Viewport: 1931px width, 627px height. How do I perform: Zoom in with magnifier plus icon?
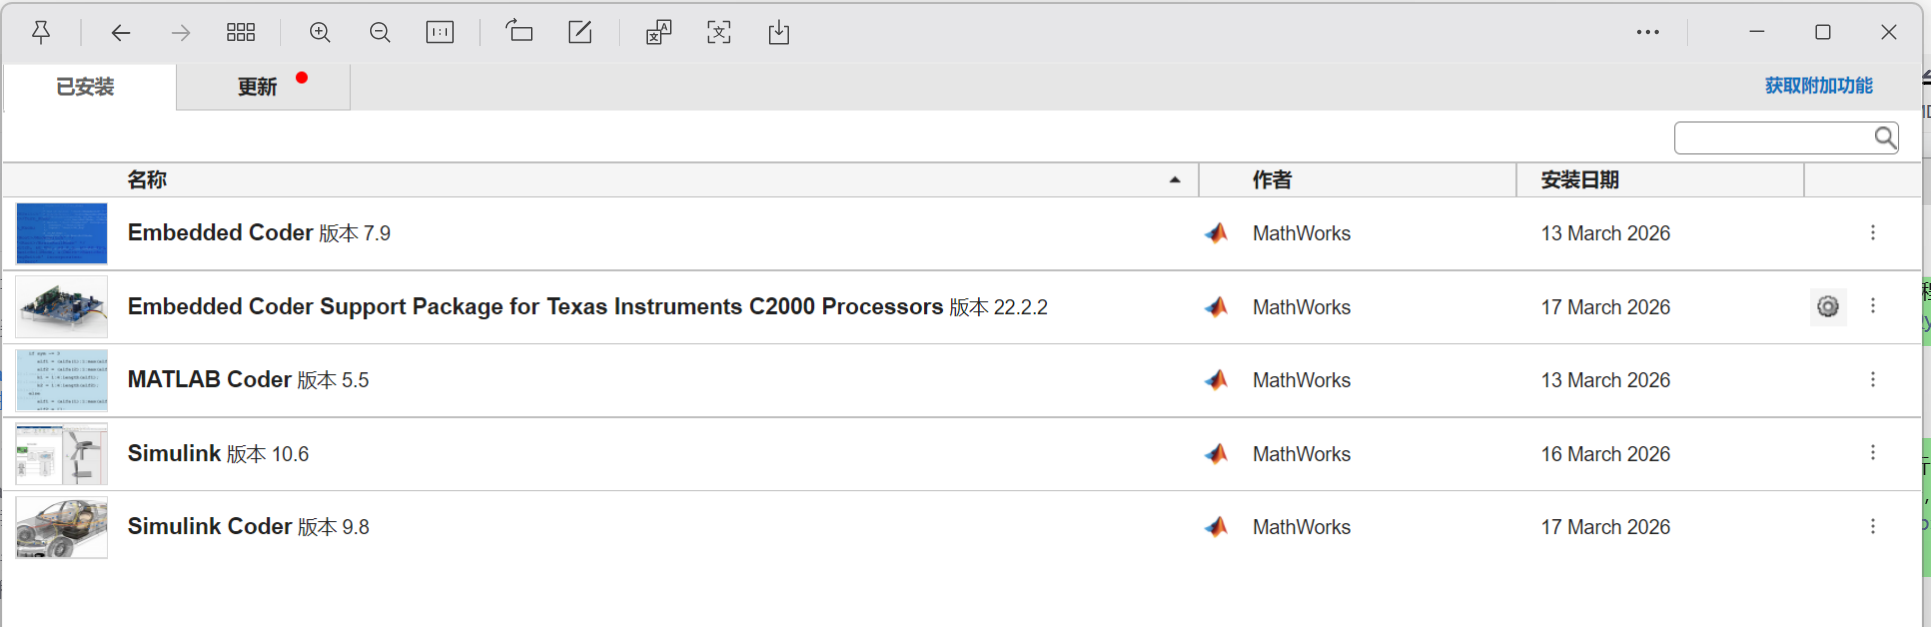pos(320,32)
